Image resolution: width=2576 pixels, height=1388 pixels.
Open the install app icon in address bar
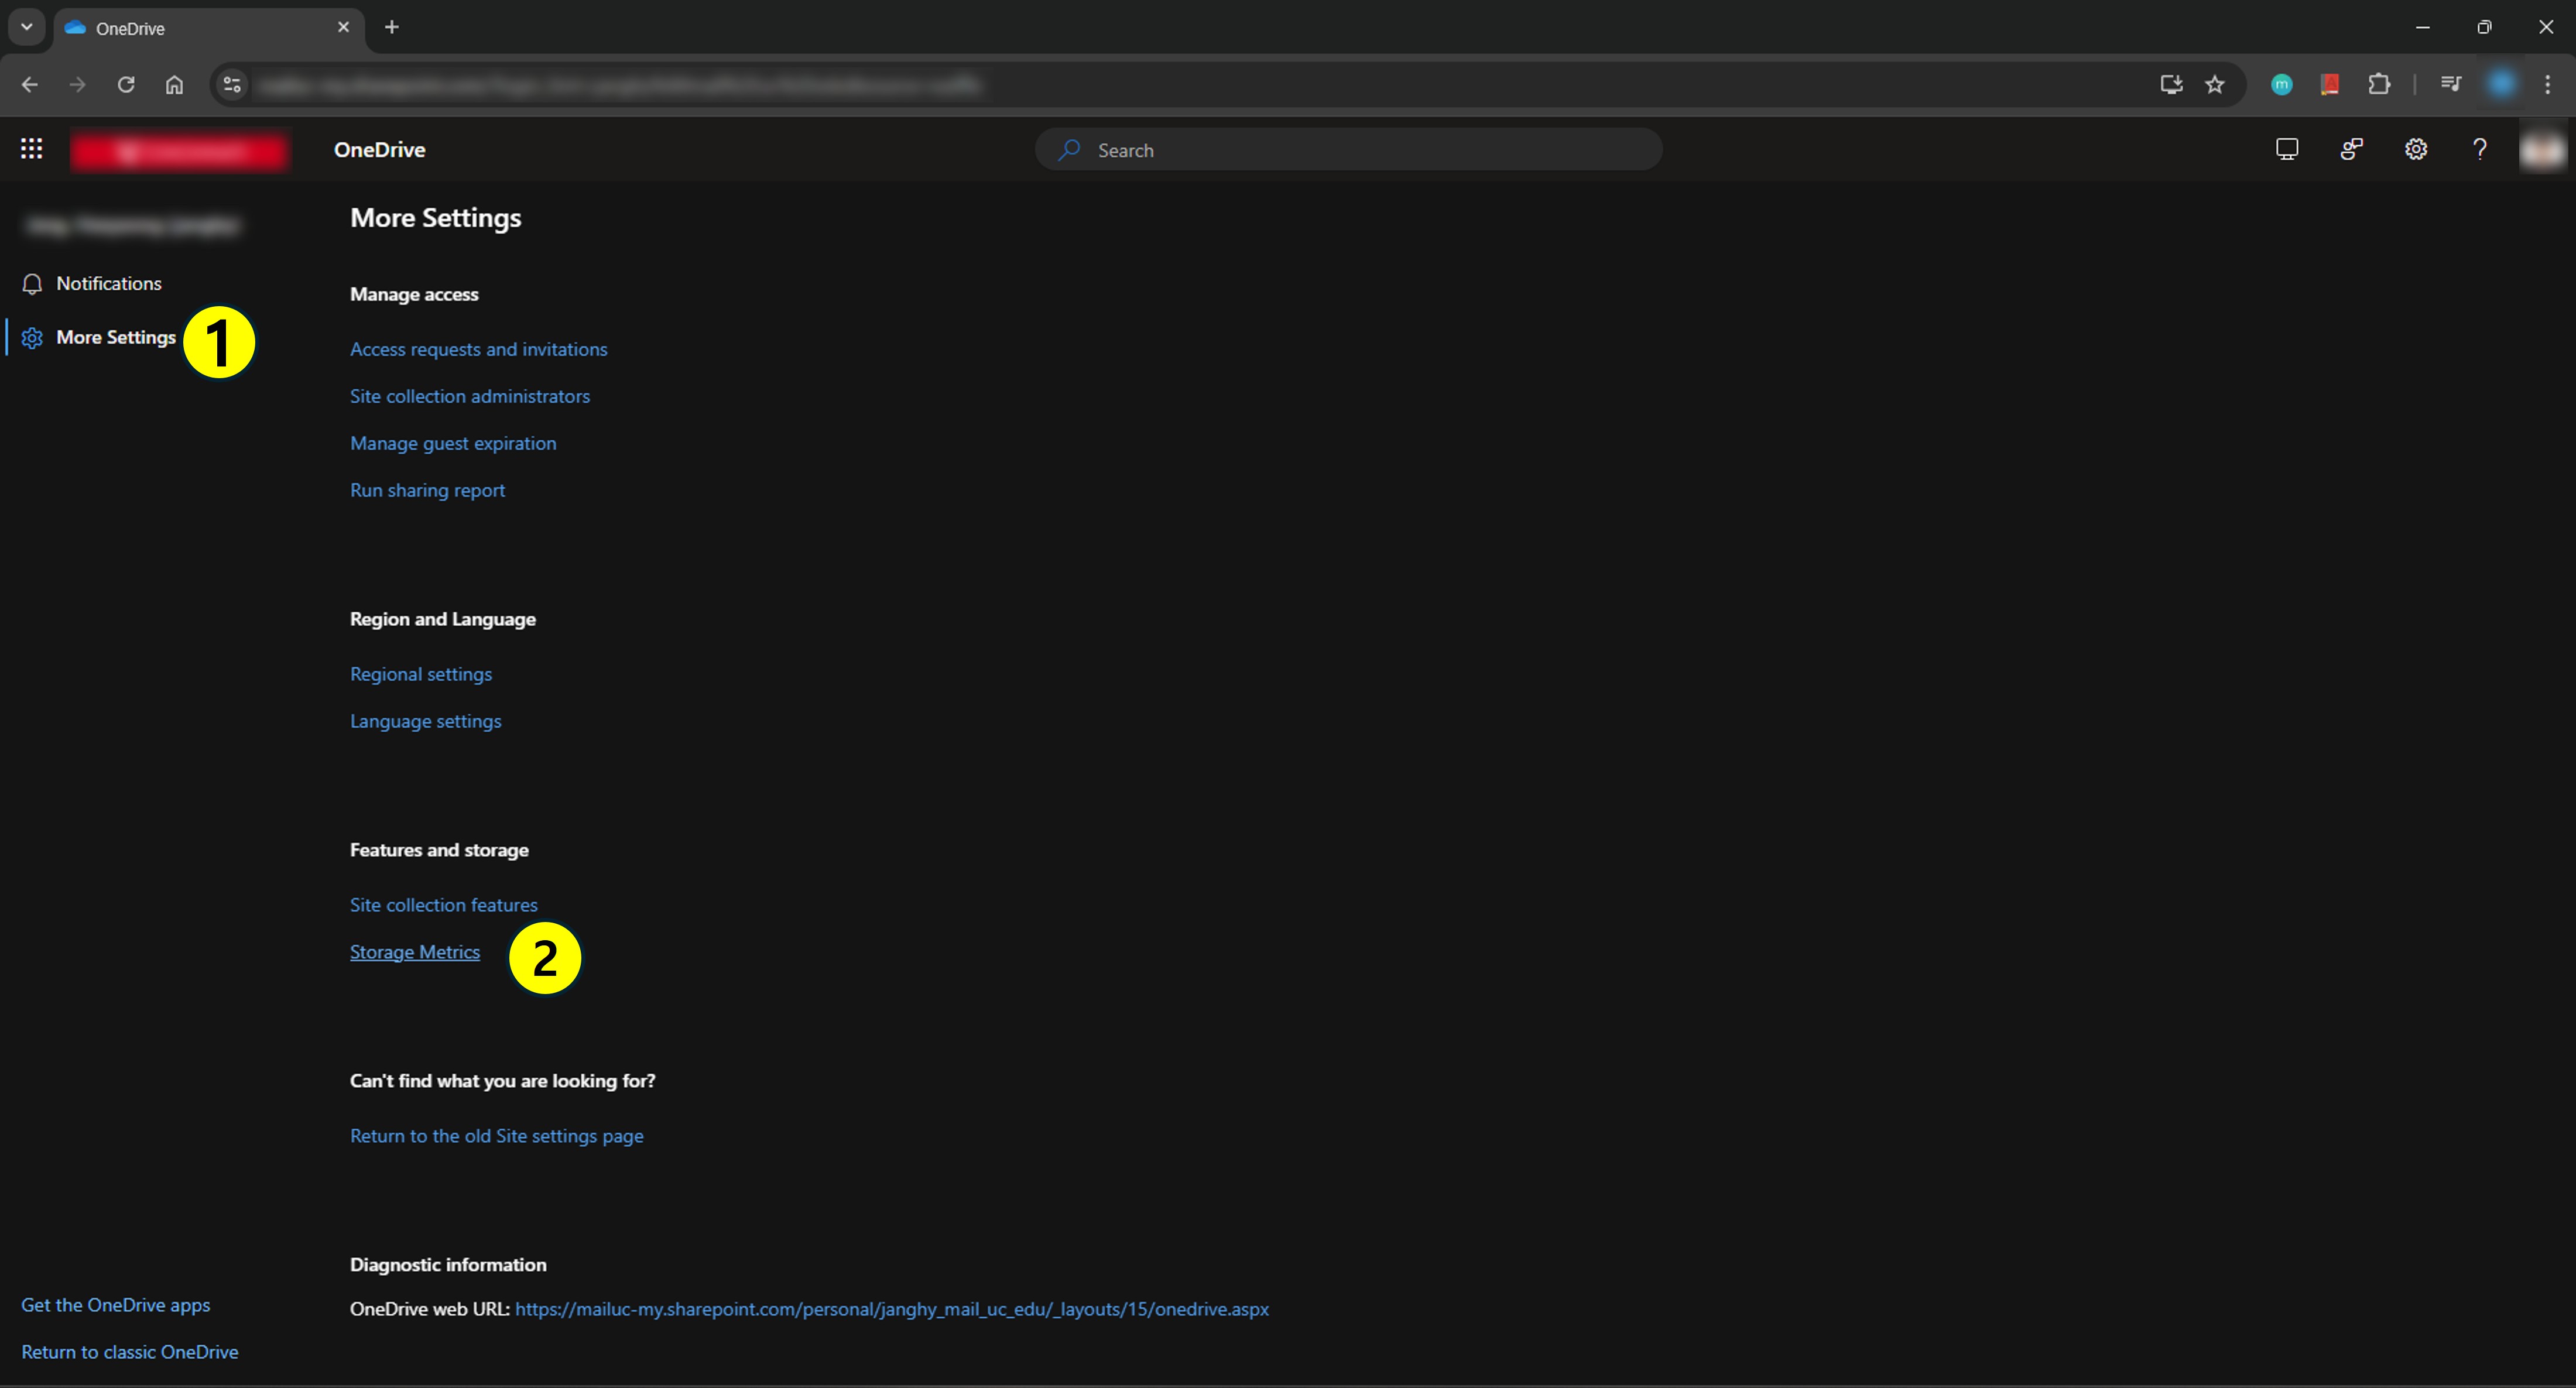[x=2170, y=85]
